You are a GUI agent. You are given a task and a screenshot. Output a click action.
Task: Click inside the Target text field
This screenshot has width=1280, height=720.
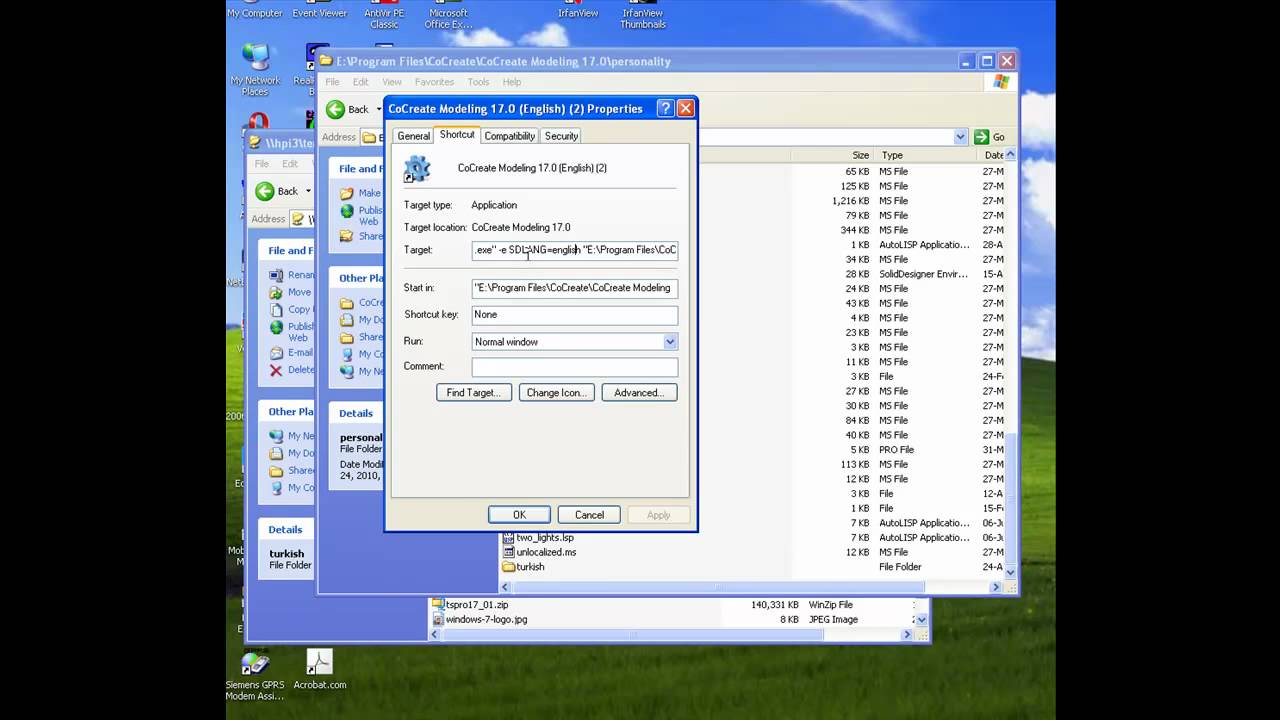(x=574, y=250)
